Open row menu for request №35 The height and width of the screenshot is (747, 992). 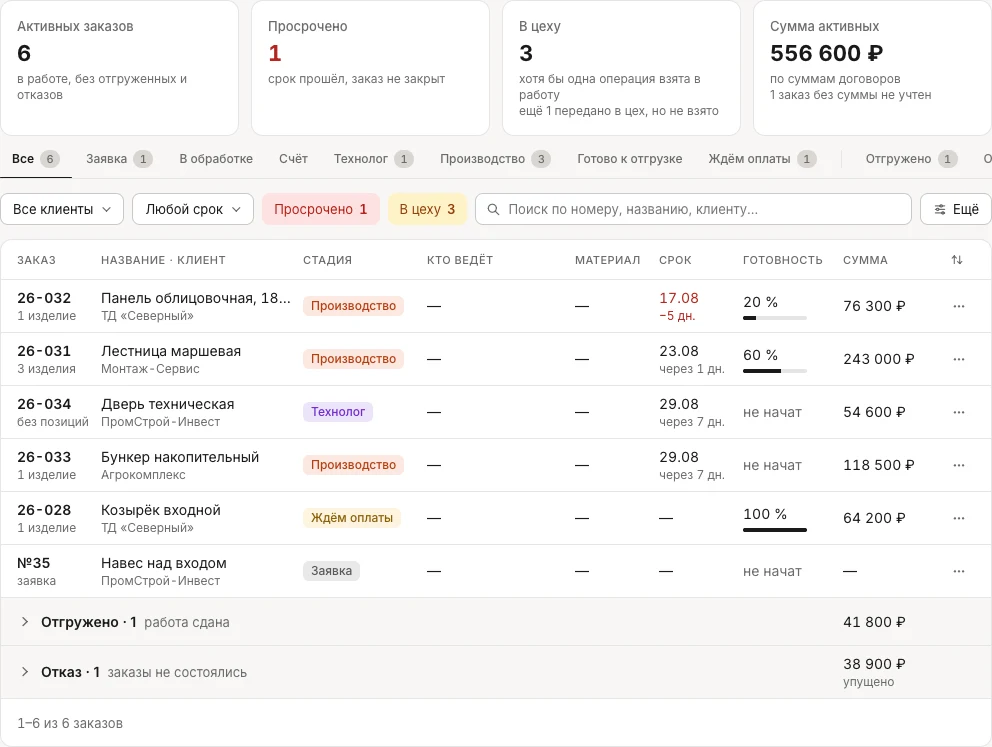(958, 571)
